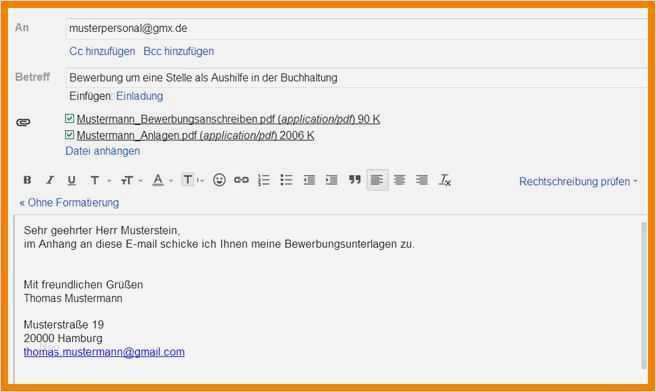Center align text
This screenshot has width=656, height=392.
[400, 180]
